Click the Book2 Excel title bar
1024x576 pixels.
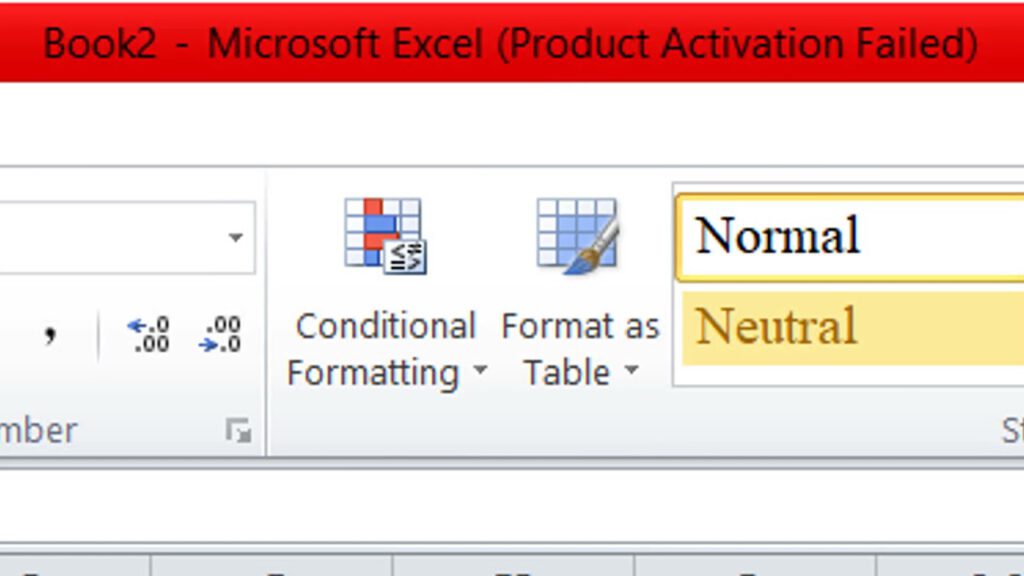[510, 42]
